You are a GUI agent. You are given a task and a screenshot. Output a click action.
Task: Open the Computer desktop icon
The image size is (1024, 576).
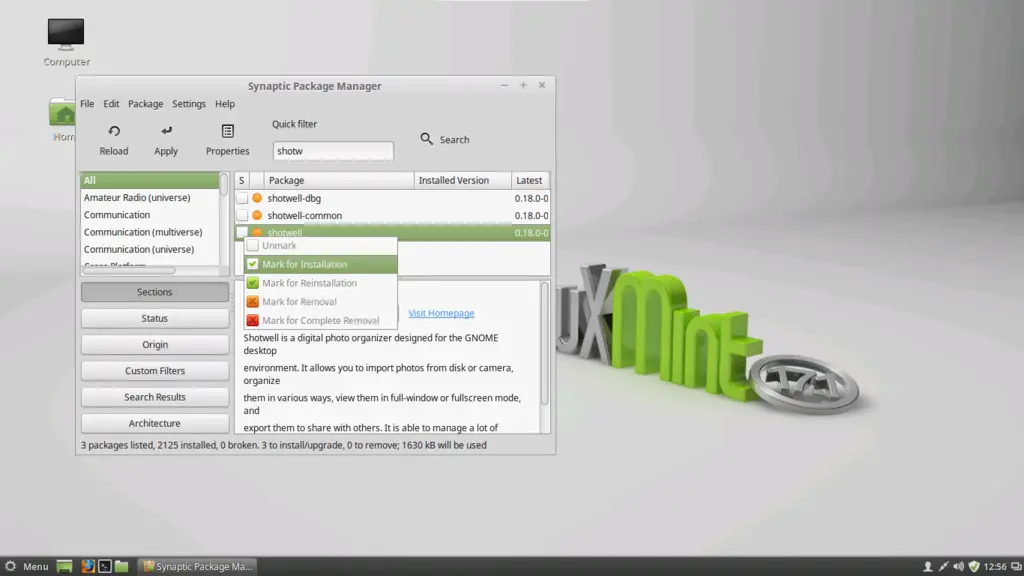pyautogui.click(x=66, y=34)
